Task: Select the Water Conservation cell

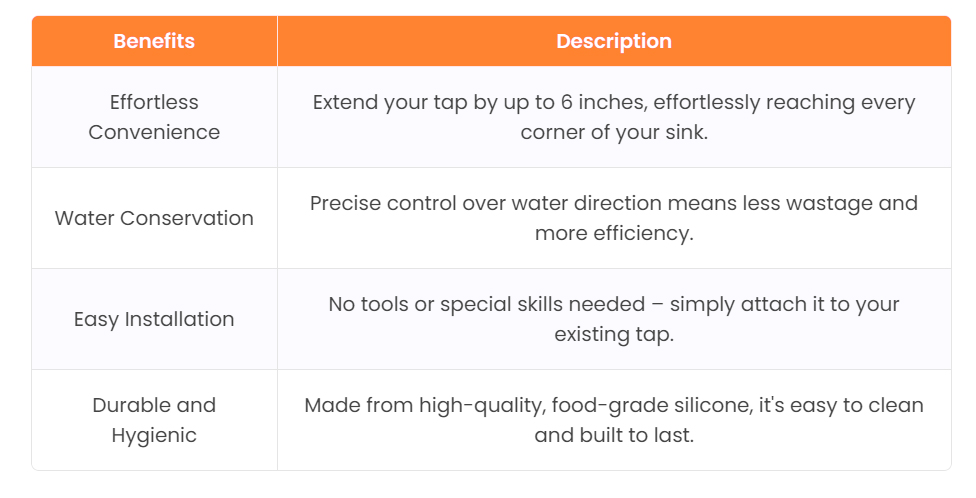Action: 154,218
